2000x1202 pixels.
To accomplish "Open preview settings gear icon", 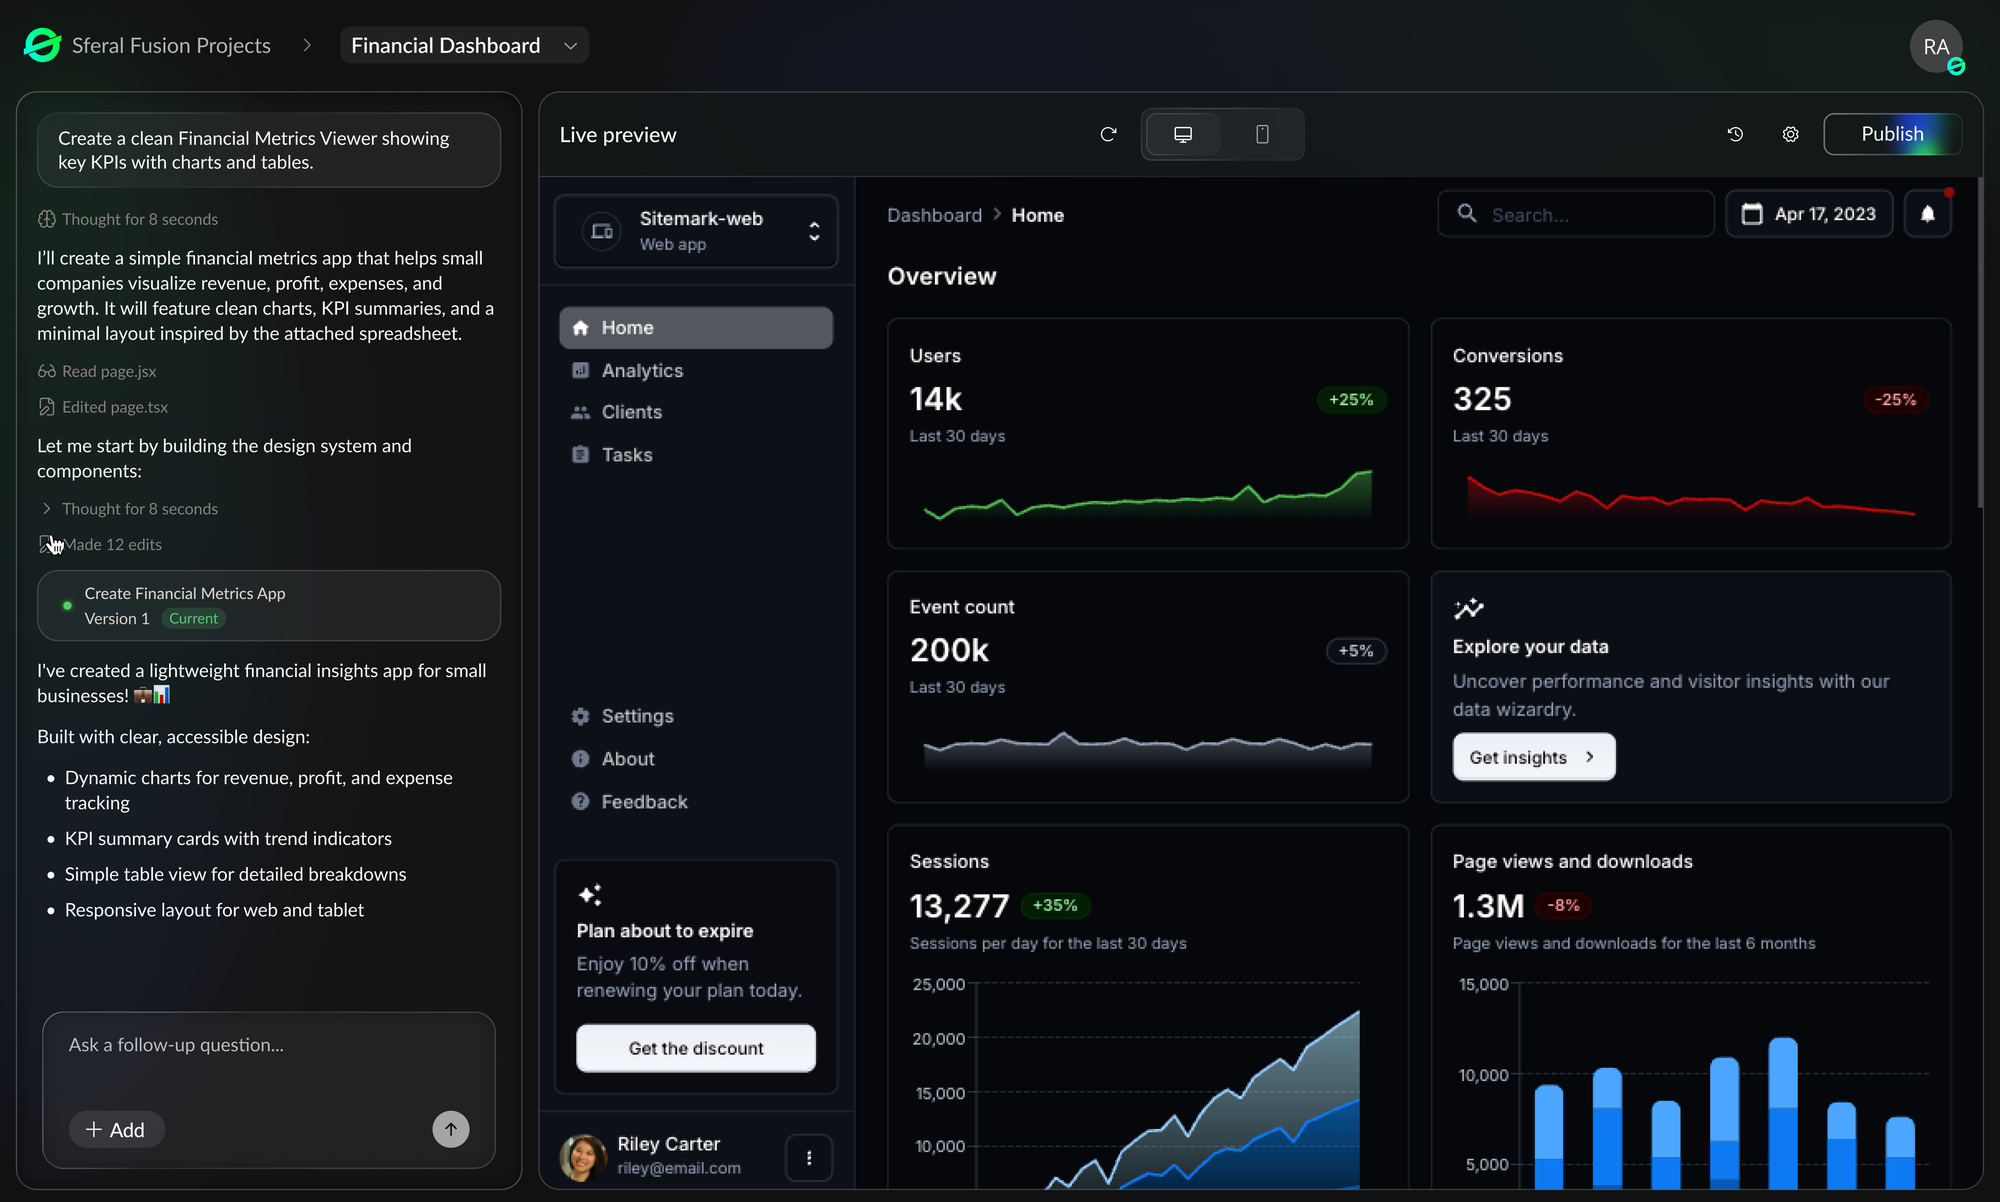I will 1790,134.
